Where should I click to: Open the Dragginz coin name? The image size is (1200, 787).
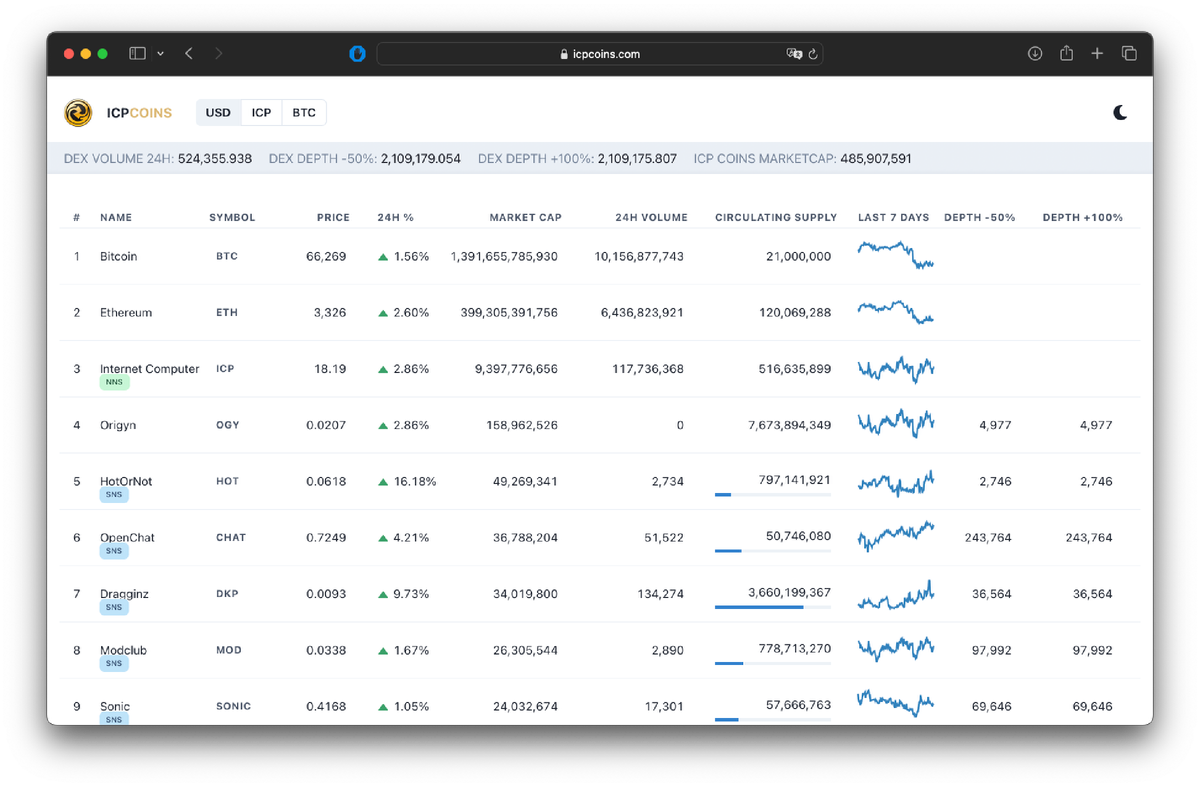[124, 594]
